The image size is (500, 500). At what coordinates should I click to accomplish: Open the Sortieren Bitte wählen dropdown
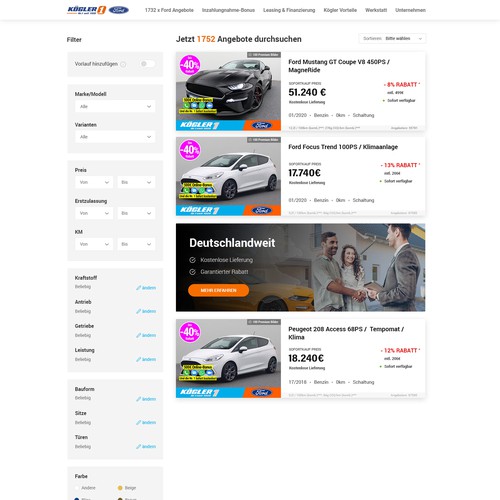(392, 39)
